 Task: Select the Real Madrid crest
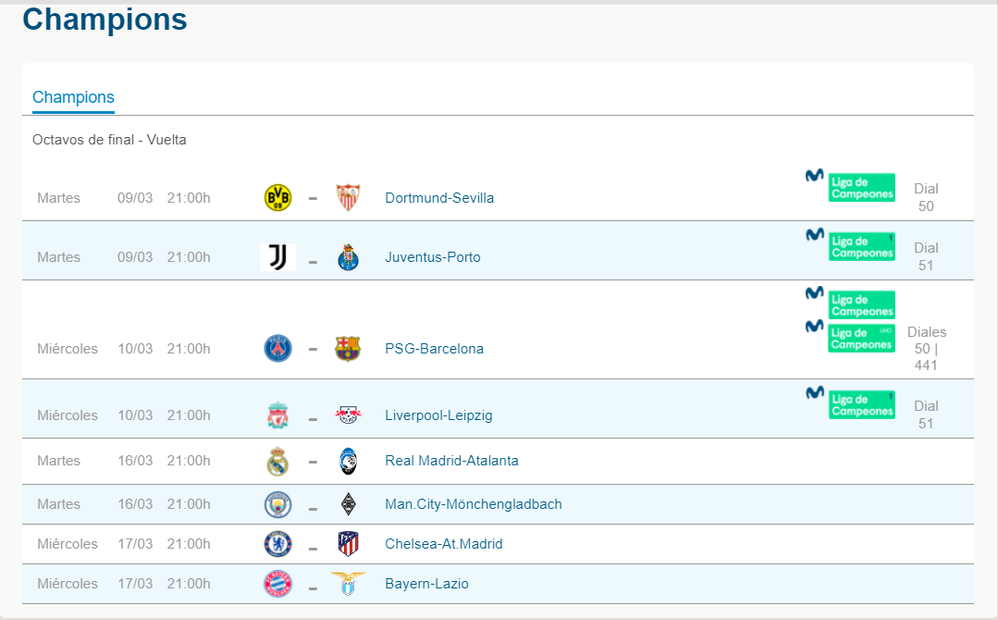click(x=278, y=460)
